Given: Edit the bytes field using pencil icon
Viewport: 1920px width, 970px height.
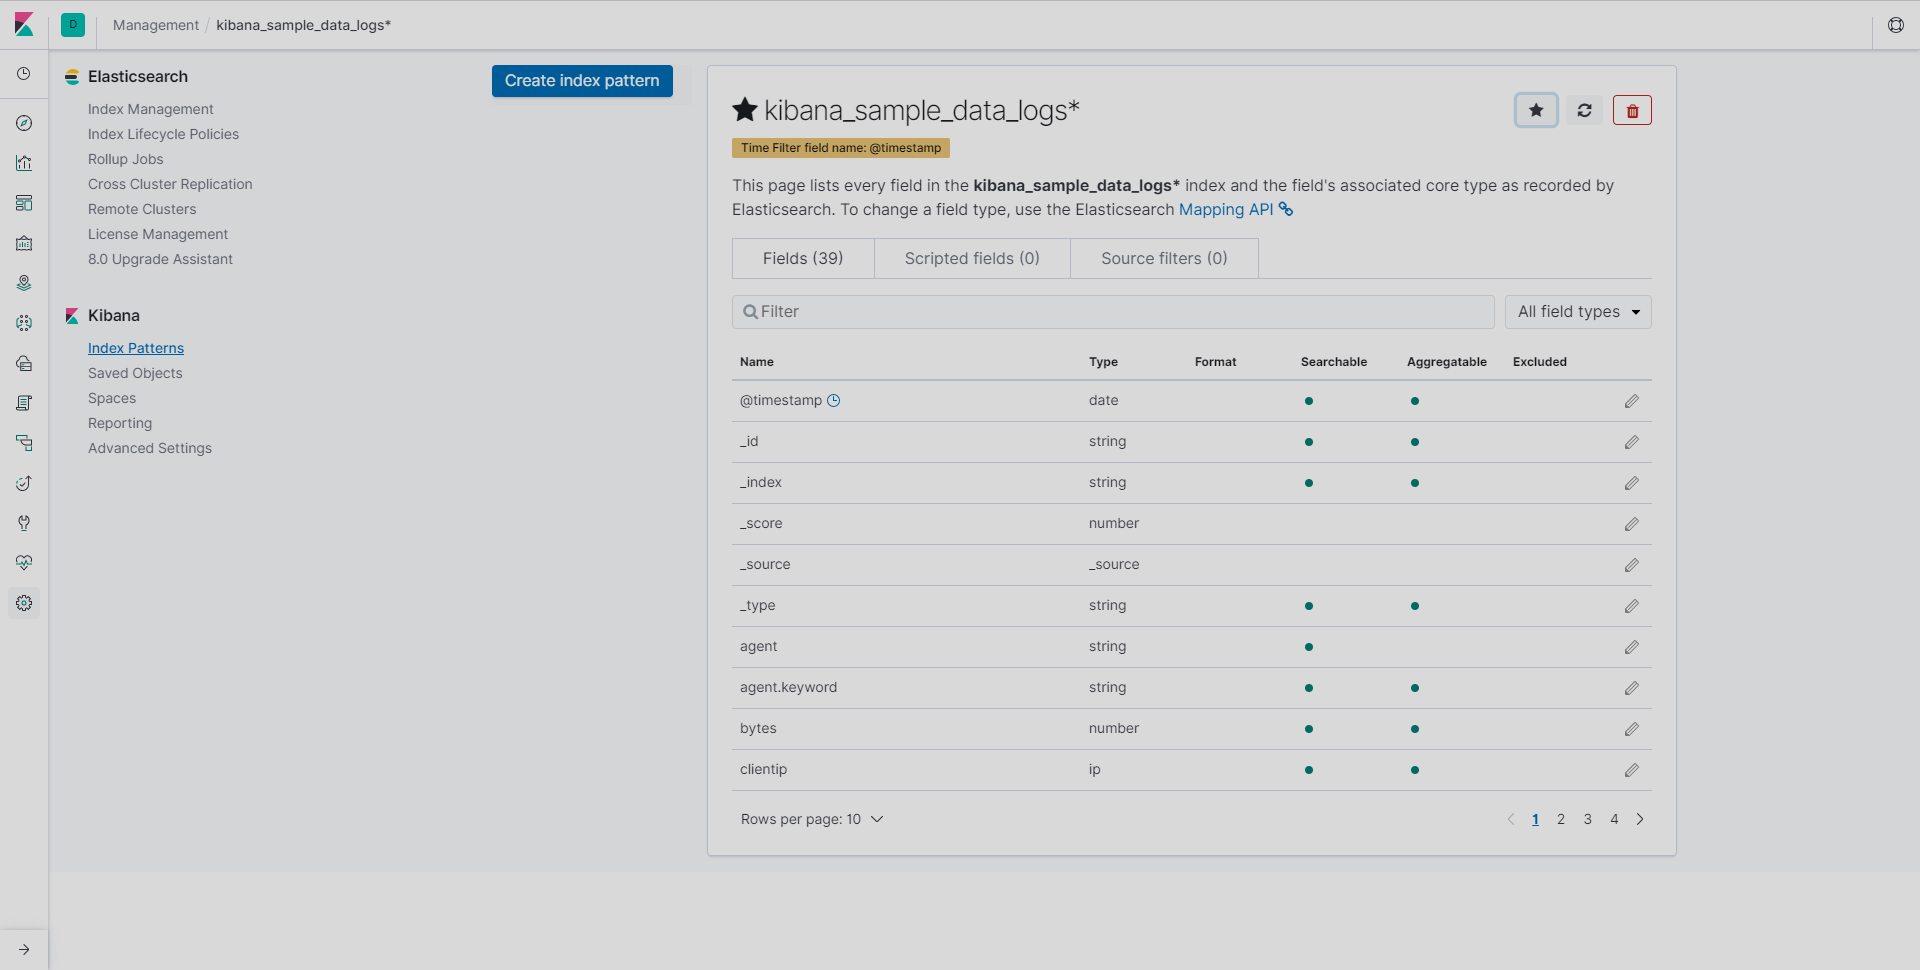Looking at the screenshot, I should click(1631, 729).
